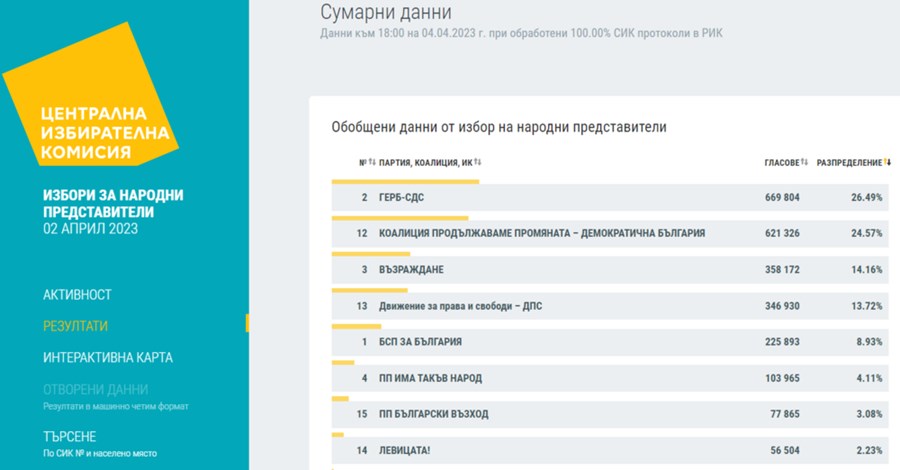Image resolution: width=900 pixels, height=470 pixels.
Task: Select the ПП ИМА ТАКЪВ НАРОД row
Action: click(610, 378)
